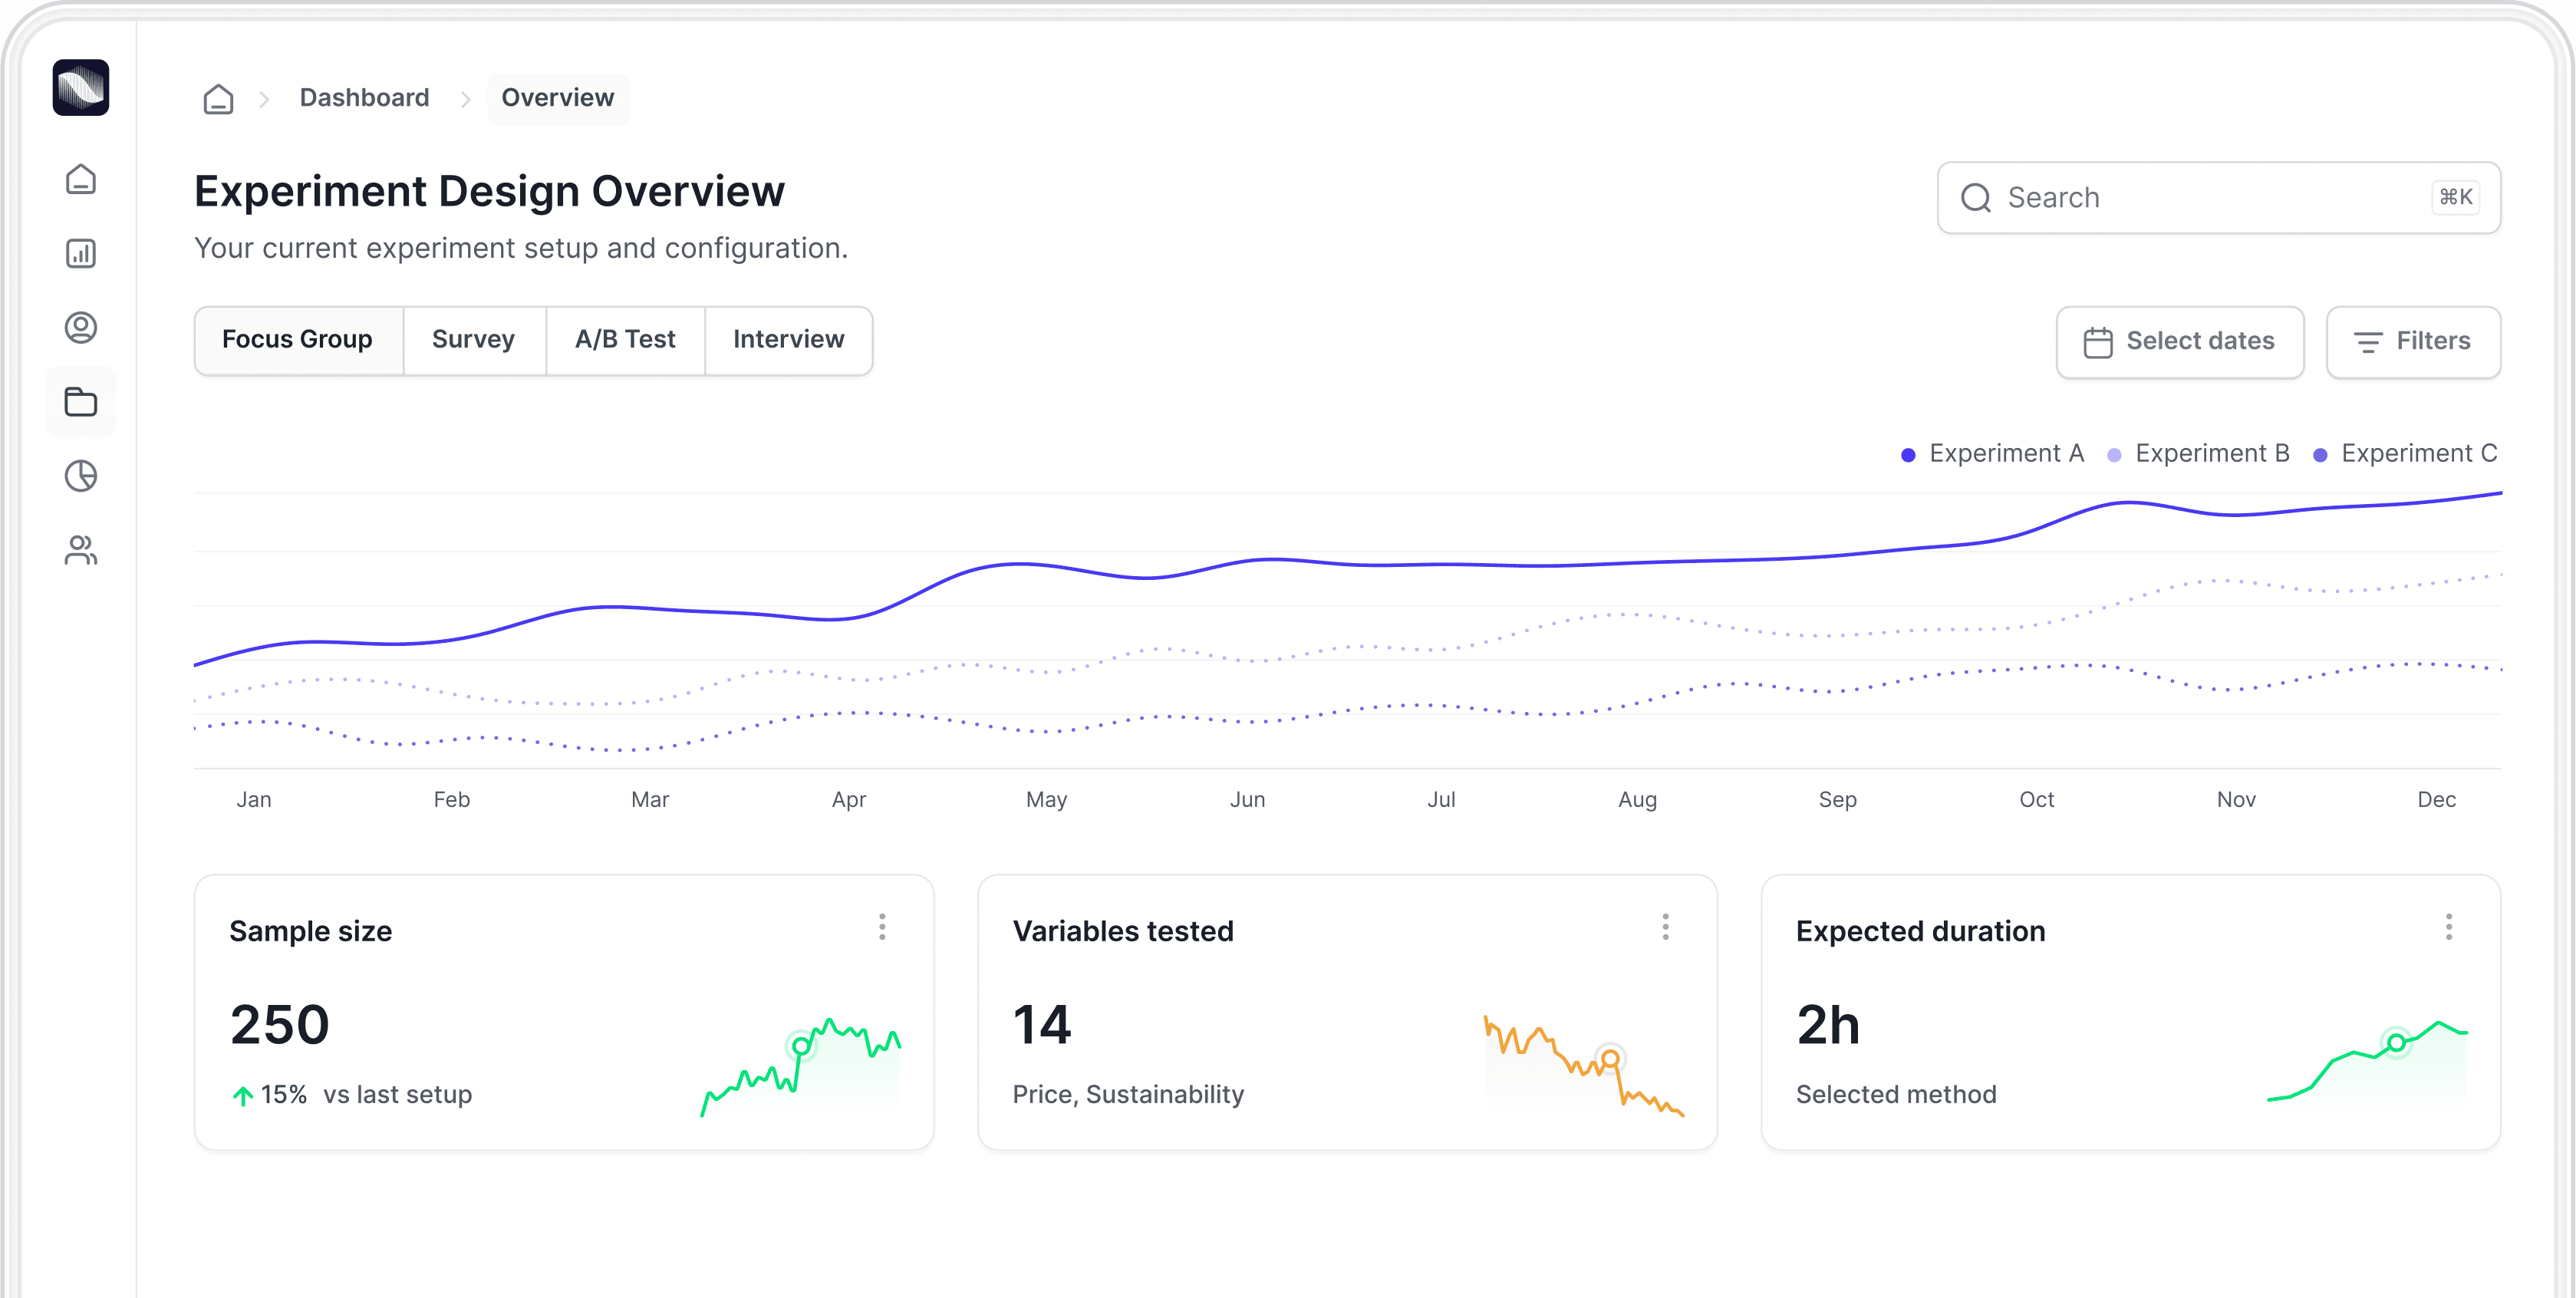Click the breadcrumb home icon
Screen dimensions: 2576x1298
click(218, 98)
